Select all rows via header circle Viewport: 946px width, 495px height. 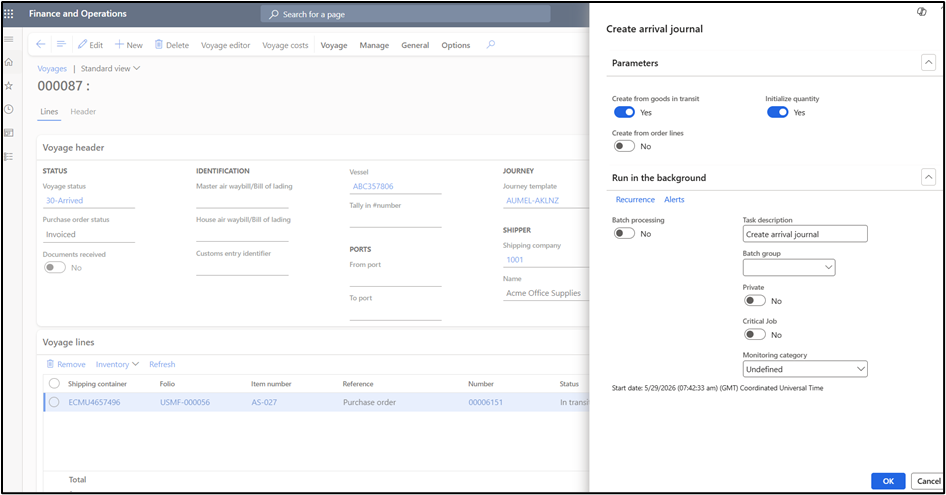(54, 383)
